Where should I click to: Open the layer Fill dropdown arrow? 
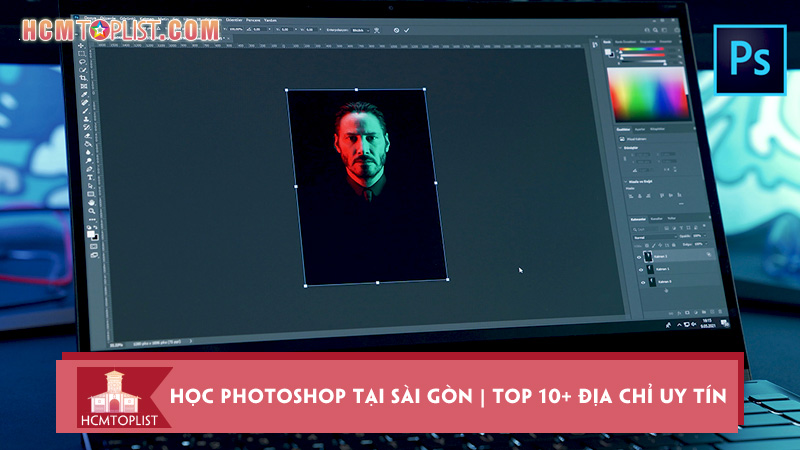pyautogui.click(x=707, y=243)
